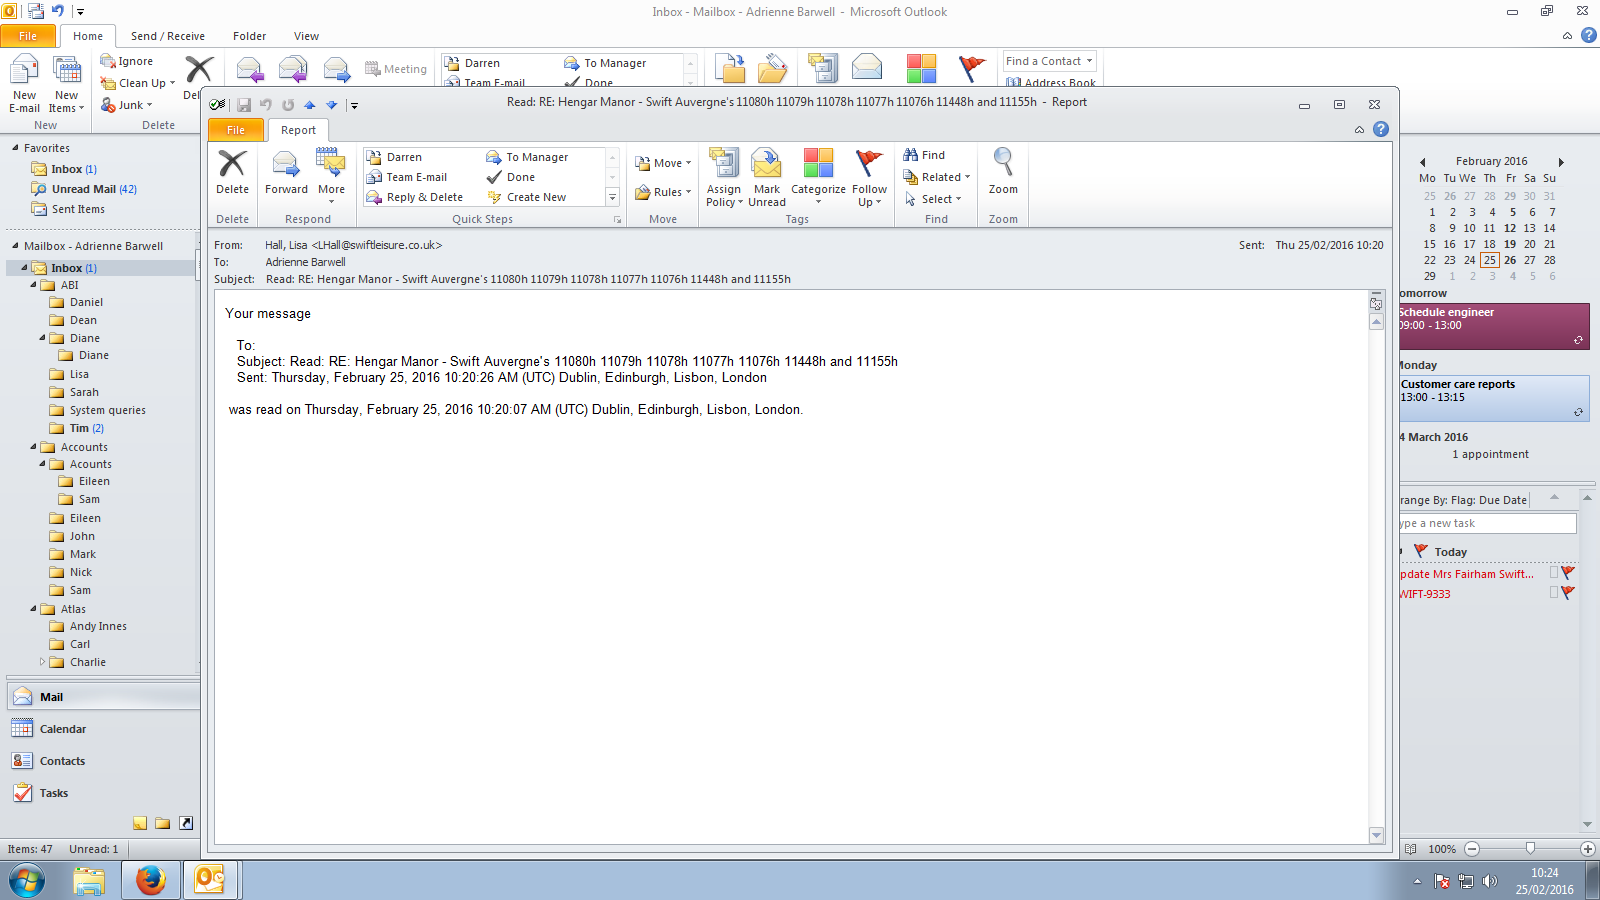Mark the report as Unread

767,178
